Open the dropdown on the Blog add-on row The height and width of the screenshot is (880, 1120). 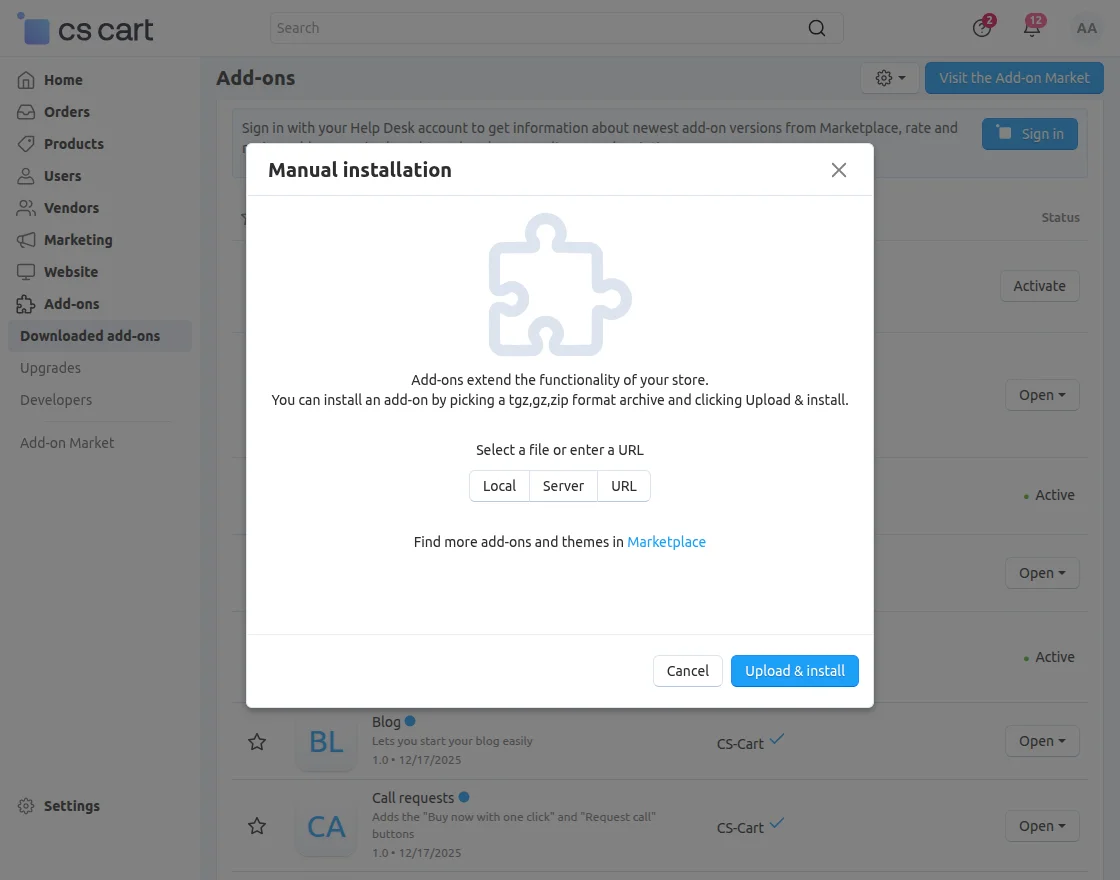tap(1042, 741)
